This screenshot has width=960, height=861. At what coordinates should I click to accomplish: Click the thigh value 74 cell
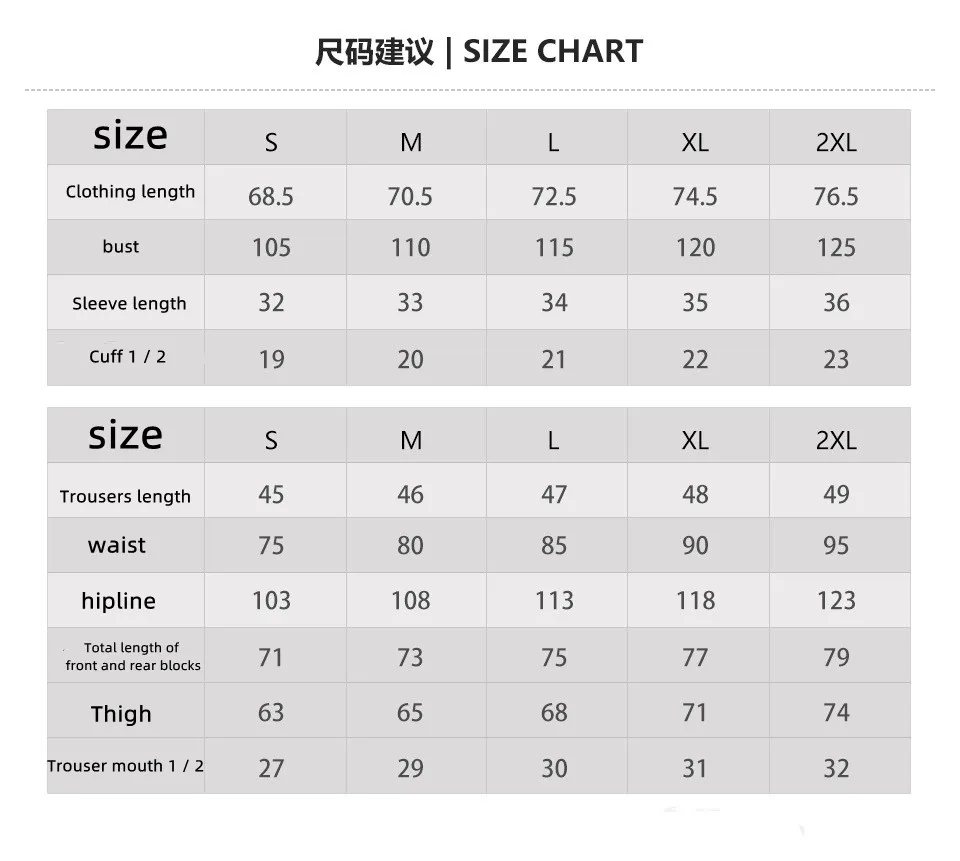coord(836,712)
